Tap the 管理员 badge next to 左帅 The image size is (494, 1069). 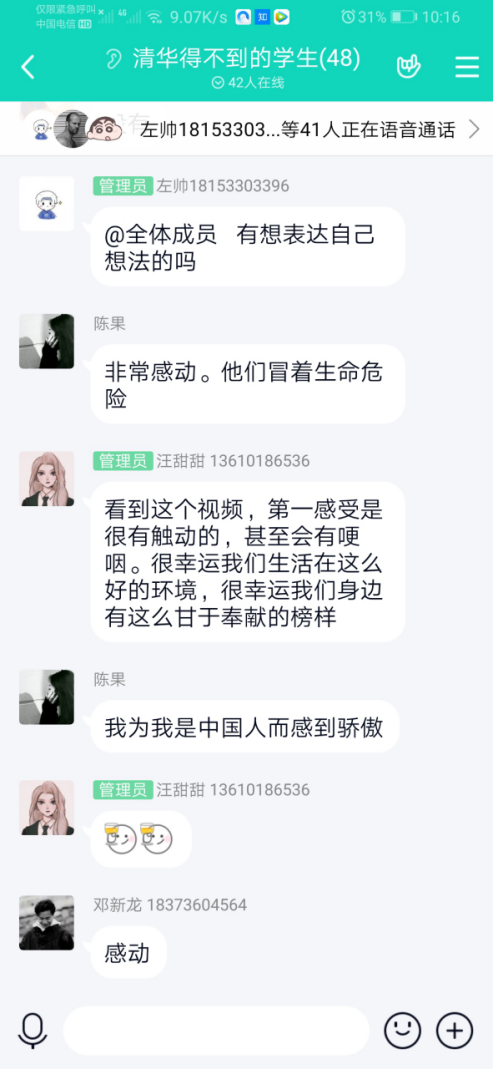tap(123, 185)
